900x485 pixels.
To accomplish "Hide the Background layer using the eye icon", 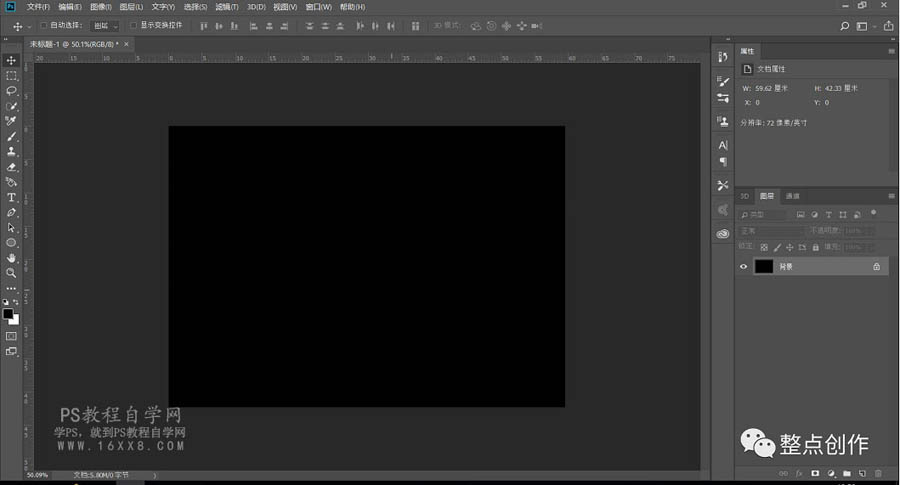I will pos(743,266).
